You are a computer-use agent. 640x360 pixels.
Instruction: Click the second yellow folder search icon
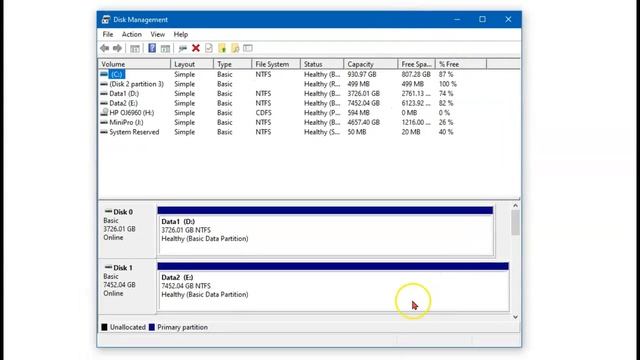click(x=235, y=48)
